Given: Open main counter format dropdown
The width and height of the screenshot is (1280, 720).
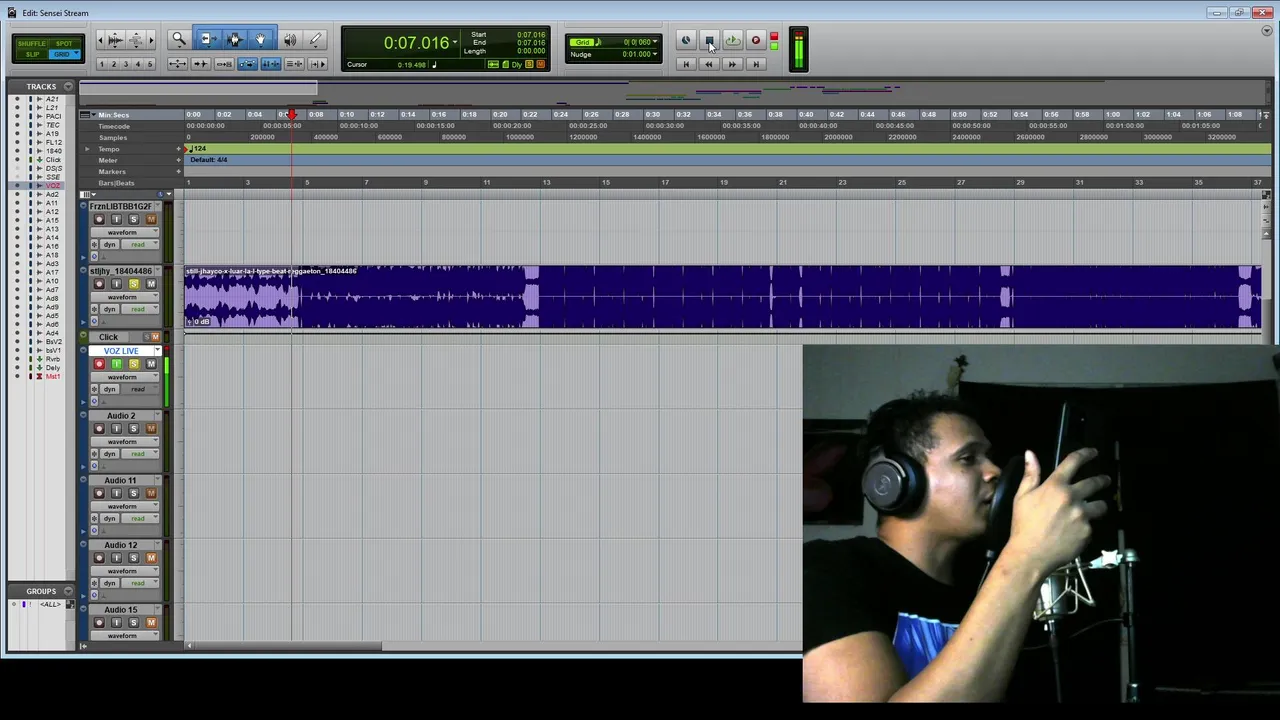Looking at the screenshot, I should pos(455,42).
